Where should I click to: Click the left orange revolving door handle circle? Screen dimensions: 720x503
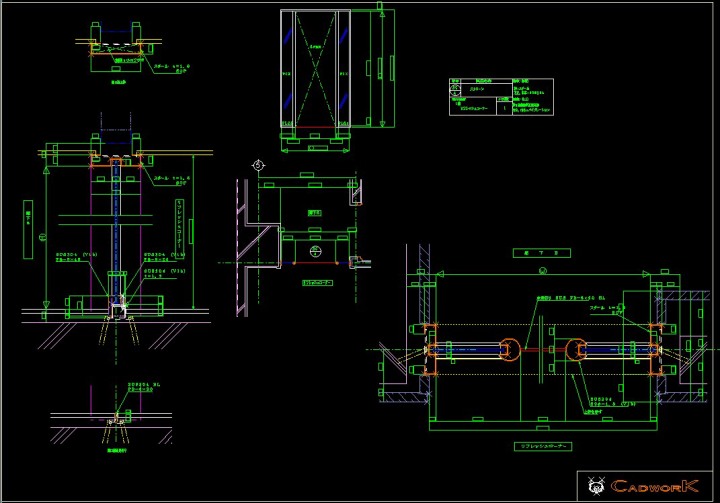[509, 349]
